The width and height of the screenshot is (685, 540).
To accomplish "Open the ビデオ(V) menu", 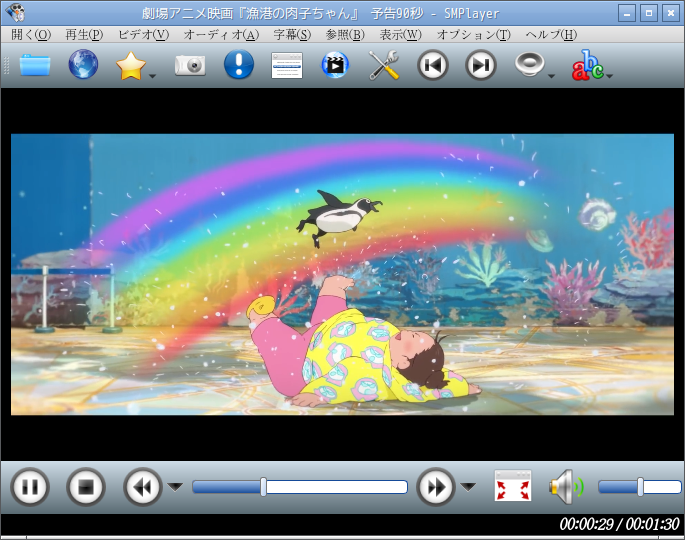I will point(143,35).
